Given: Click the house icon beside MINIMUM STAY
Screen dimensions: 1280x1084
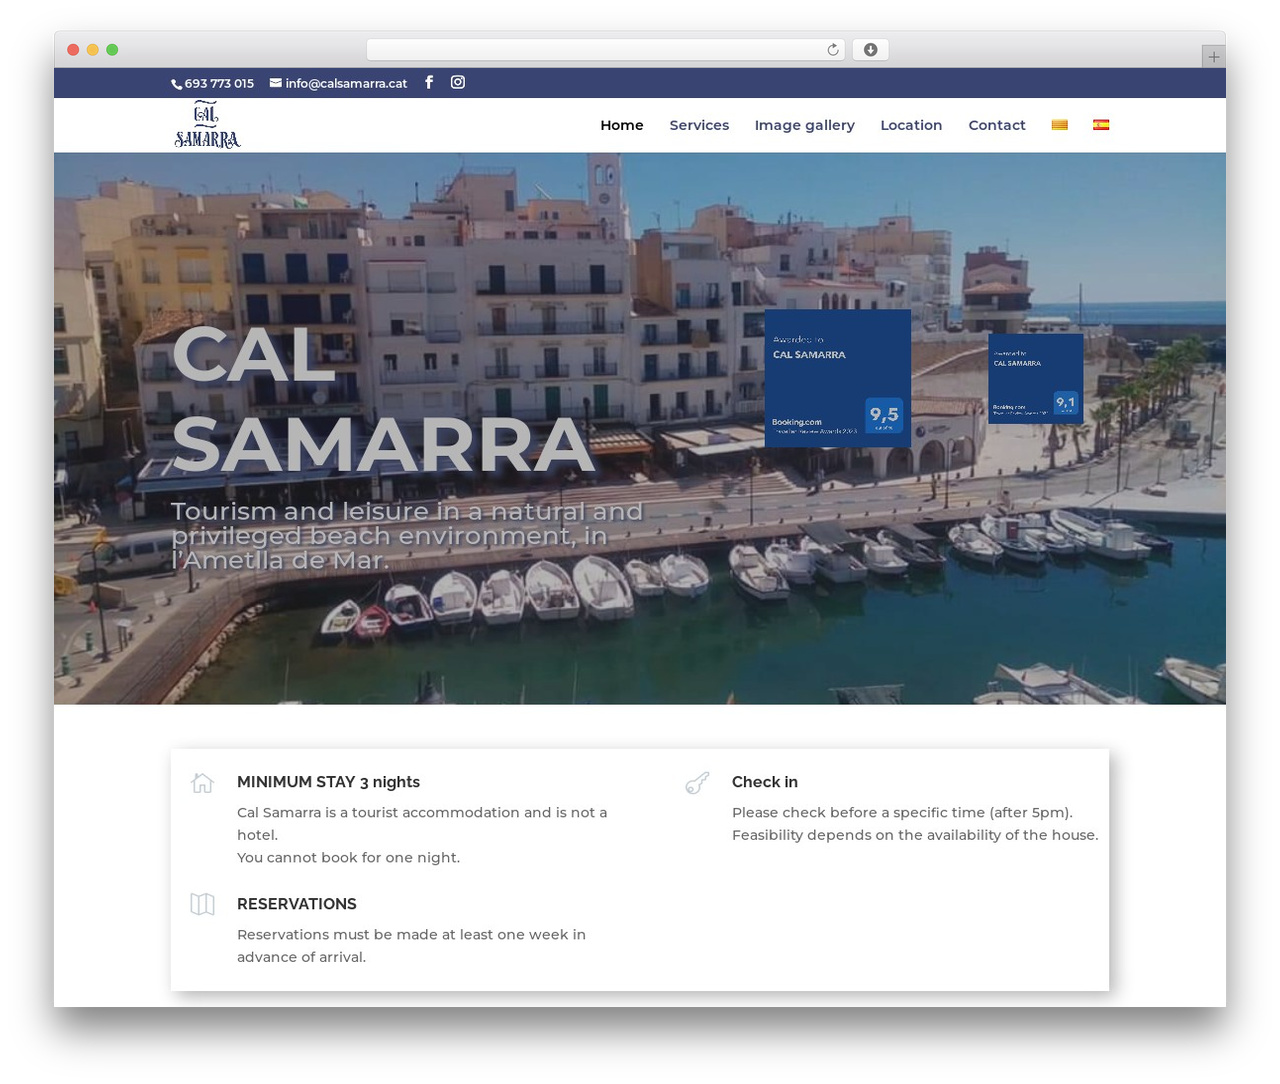Looking at the screenshot, I should tap(203, 783).
